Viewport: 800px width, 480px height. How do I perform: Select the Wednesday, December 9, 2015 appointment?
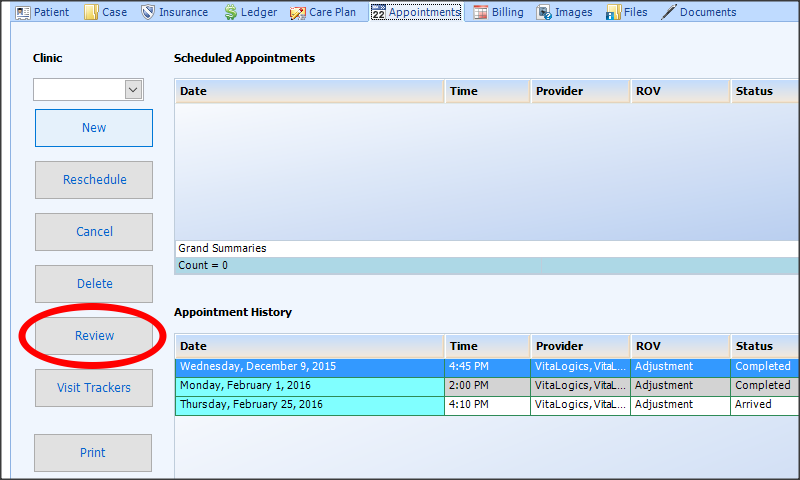[x=310, y=367]
